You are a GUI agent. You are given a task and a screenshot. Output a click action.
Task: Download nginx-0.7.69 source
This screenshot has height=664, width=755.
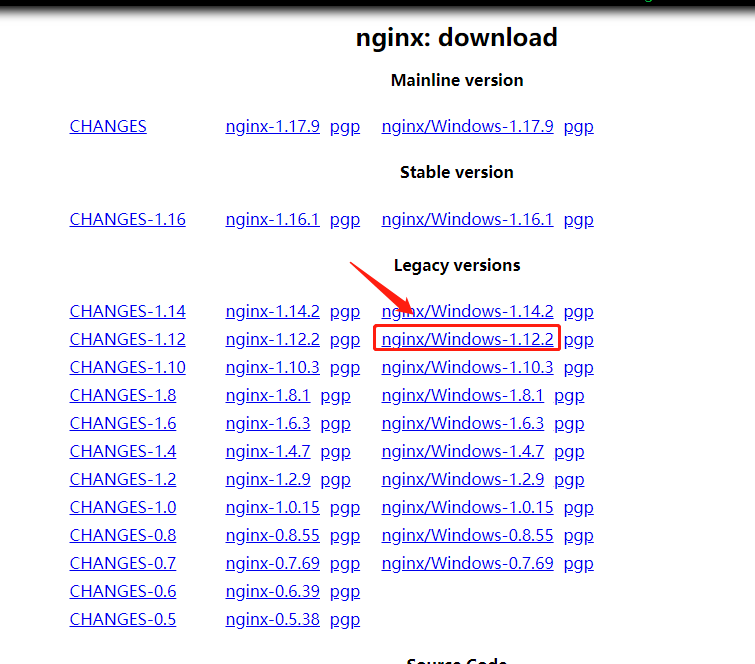tap(273, 562)
